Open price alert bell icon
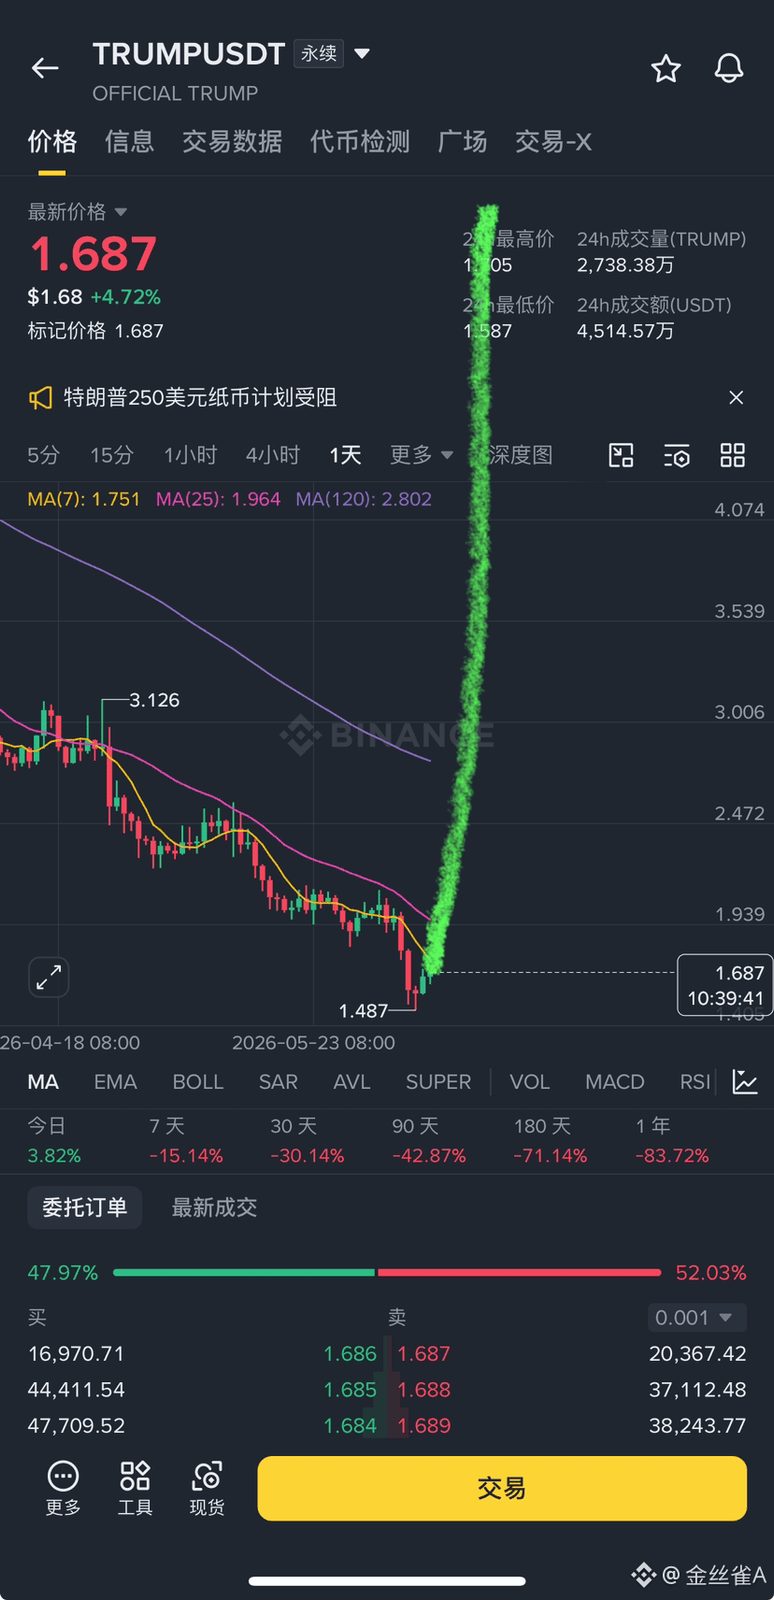The image size is (774, 1600). [x=729, y=68]
